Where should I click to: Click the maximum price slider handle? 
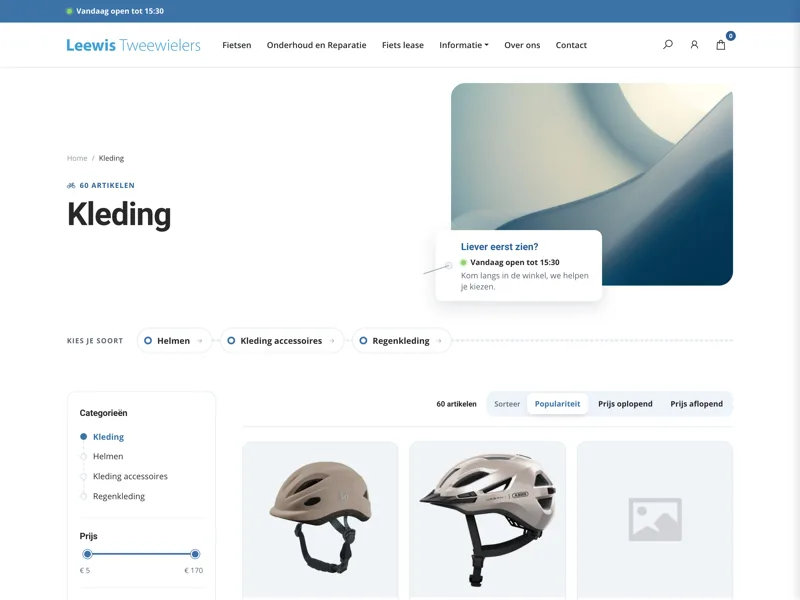tap(195, 554)
